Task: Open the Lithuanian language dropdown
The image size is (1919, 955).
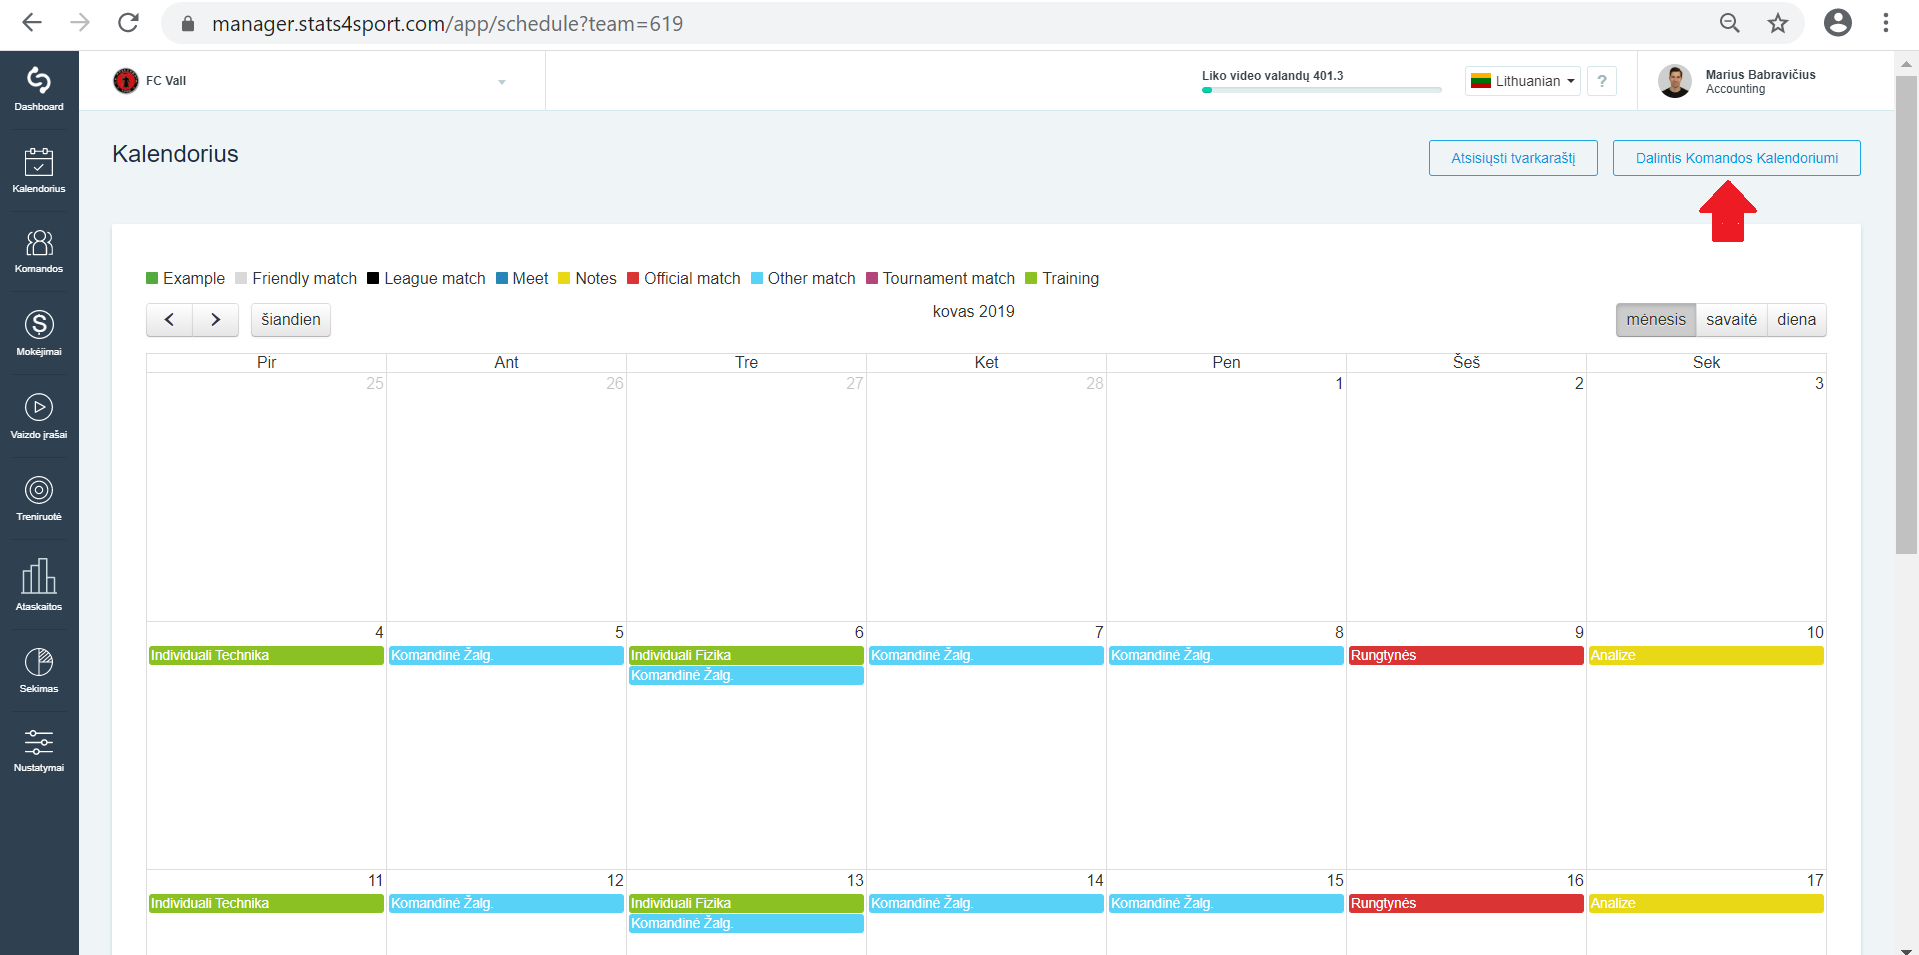Action: click(1522, 81)
